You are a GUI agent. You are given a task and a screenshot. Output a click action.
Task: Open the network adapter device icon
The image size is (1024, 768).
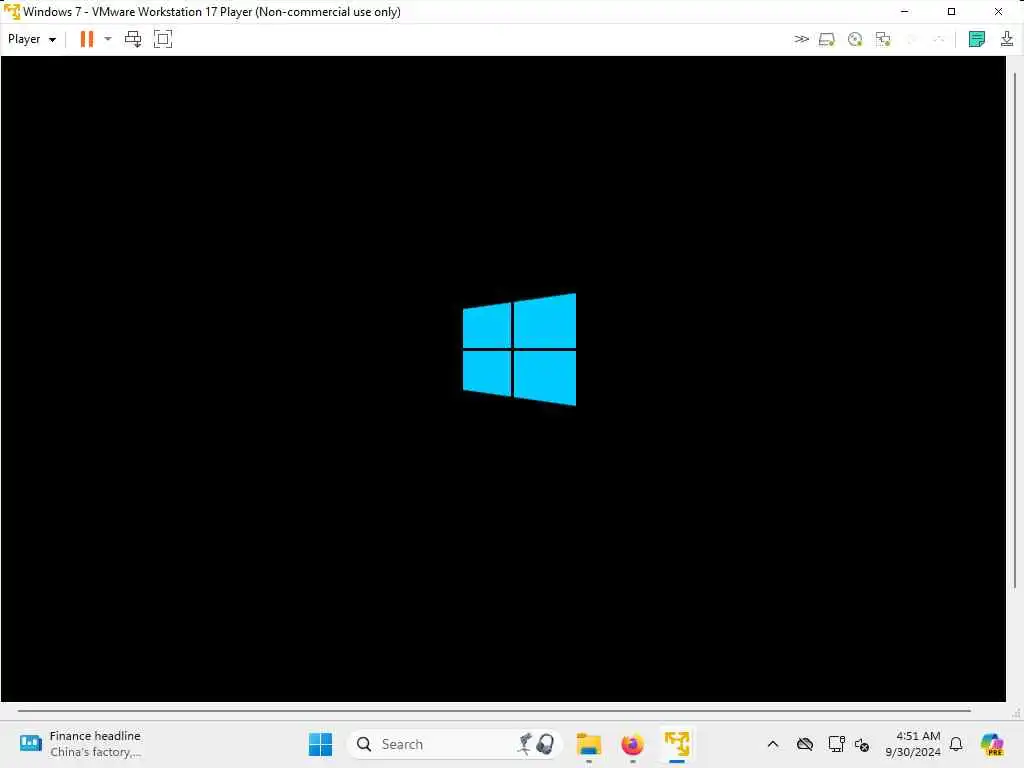pos(883,39)
